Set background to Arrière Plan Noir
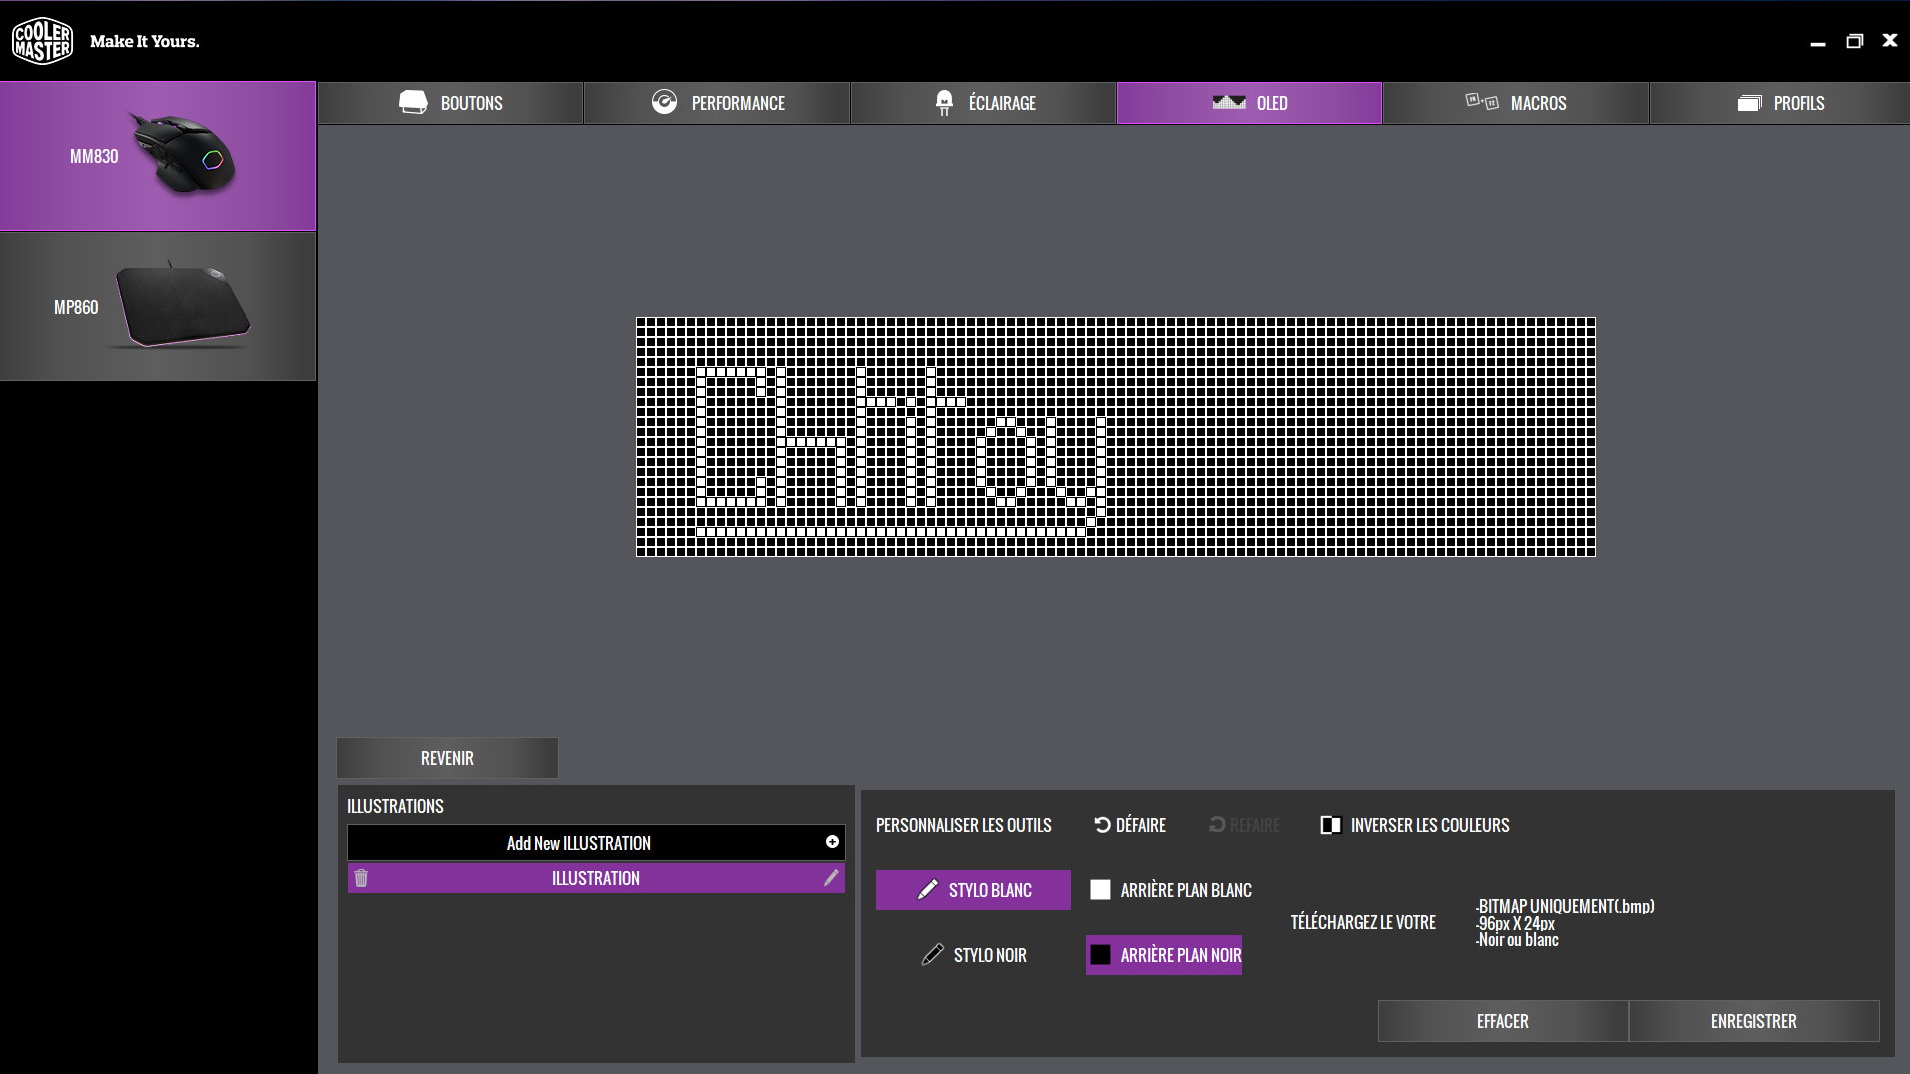 pyautogui.click(x=1164, y=955)
